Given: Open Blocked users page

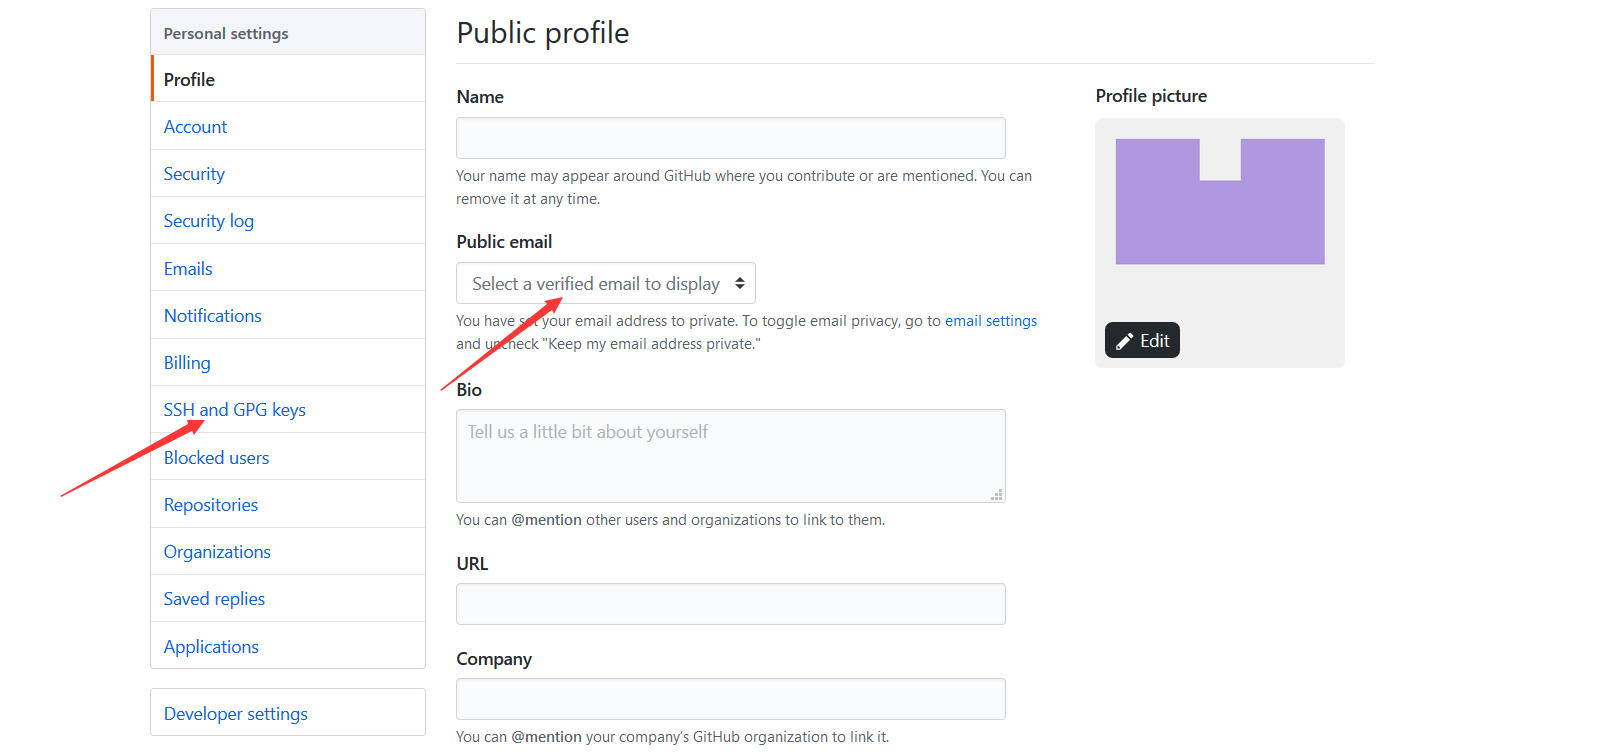Looking at the screenshot, I should [217, 458].
